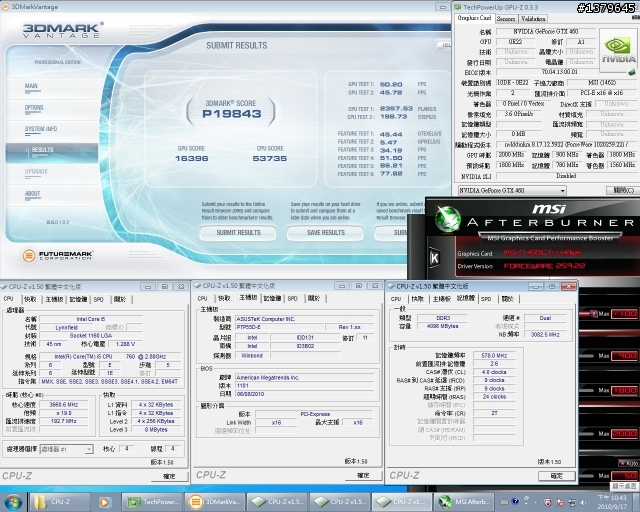Open the 快取 tab in the left CPU-Z window
This screenshot has width=640, height=512.
[30, 299]
